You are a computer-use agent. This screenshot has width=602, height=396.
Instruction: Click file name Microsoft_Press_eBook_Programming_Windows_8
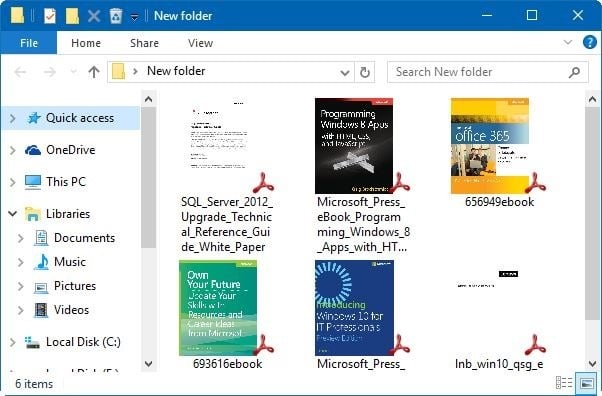[363, 224]
